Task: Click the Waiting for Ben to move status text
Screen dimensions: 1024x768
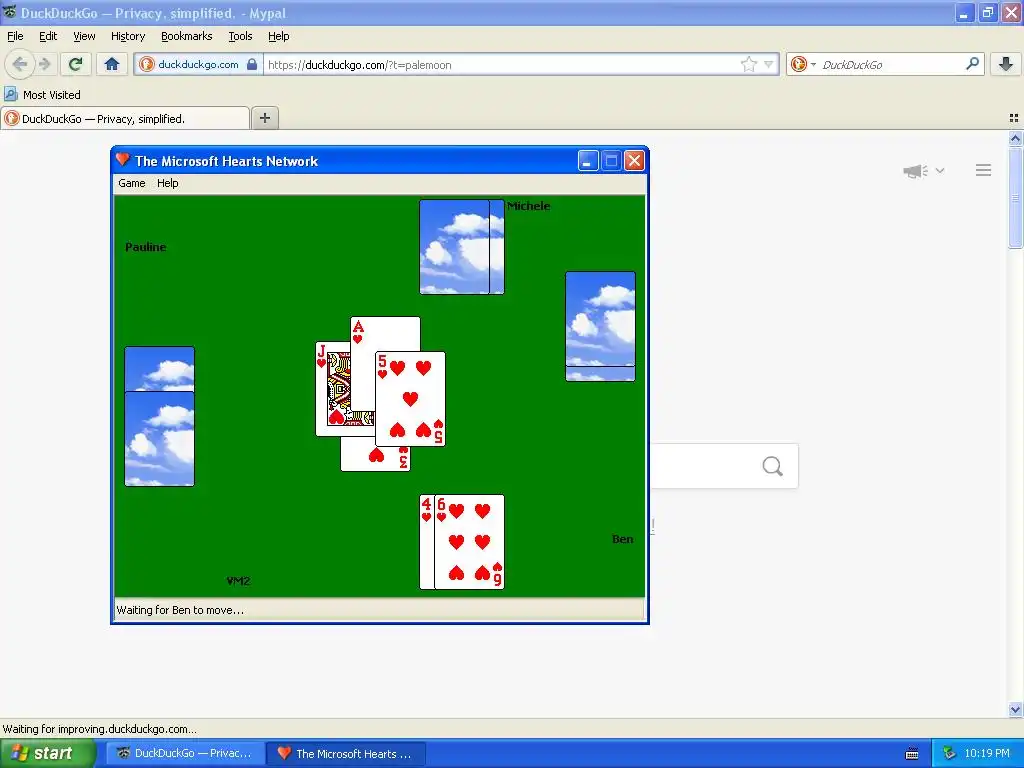Action: point(180,610)
